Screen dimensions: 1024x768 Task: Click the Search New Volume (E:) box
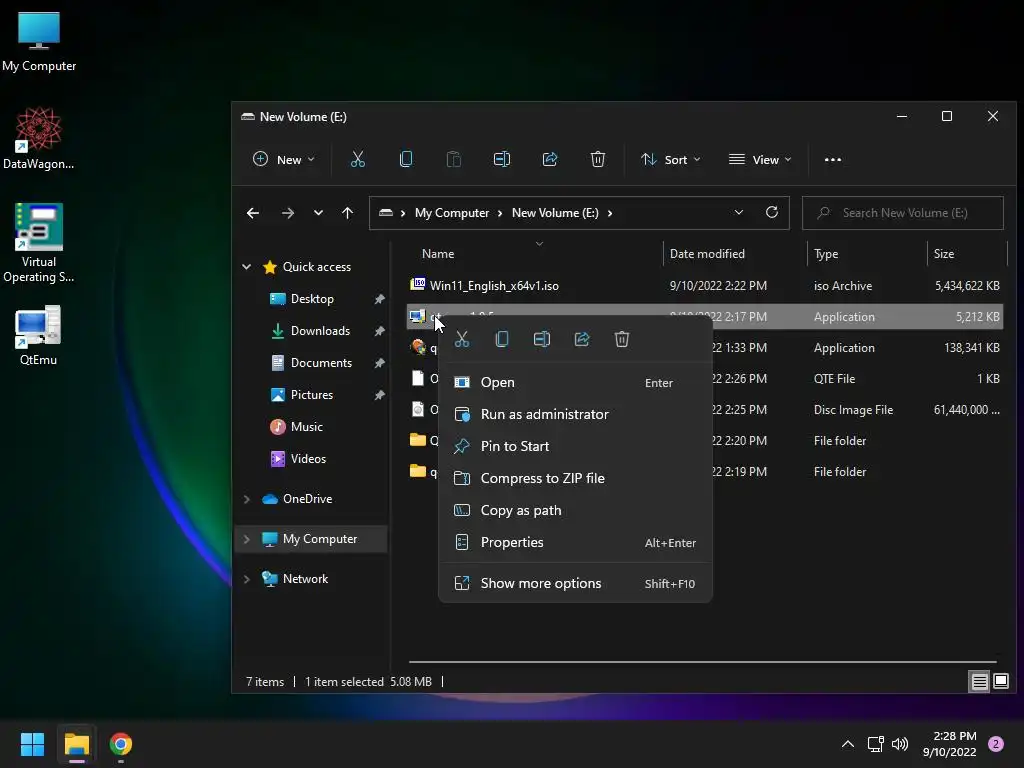point(903,213)
